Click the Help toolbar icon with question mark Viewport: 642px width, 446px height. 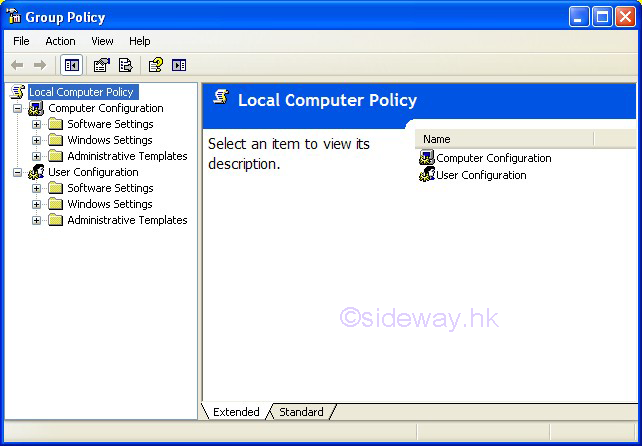pyautogui.click(x=155, y=65)
